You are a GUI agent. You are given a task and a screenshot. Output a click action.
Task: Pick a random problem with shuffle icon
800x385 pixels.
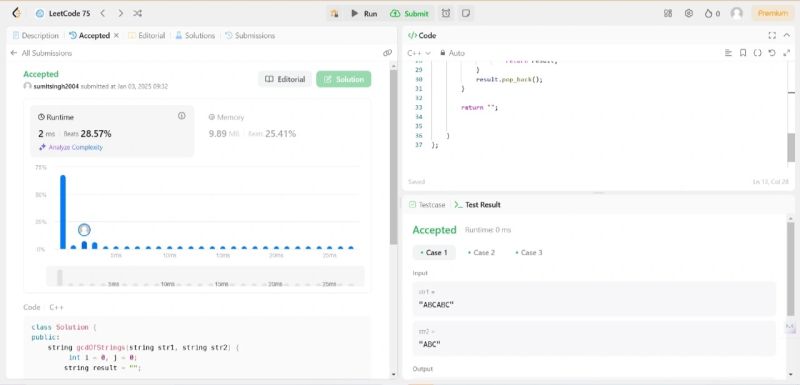[x=137, y=13]
